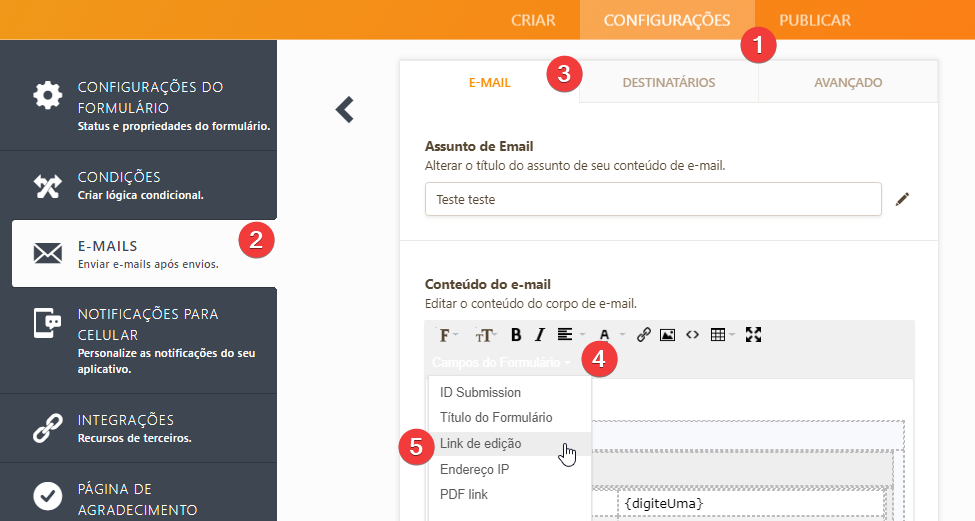975x521 pixels.
Task: Click the Assunto de Email input field
Action: click(653, 199)
